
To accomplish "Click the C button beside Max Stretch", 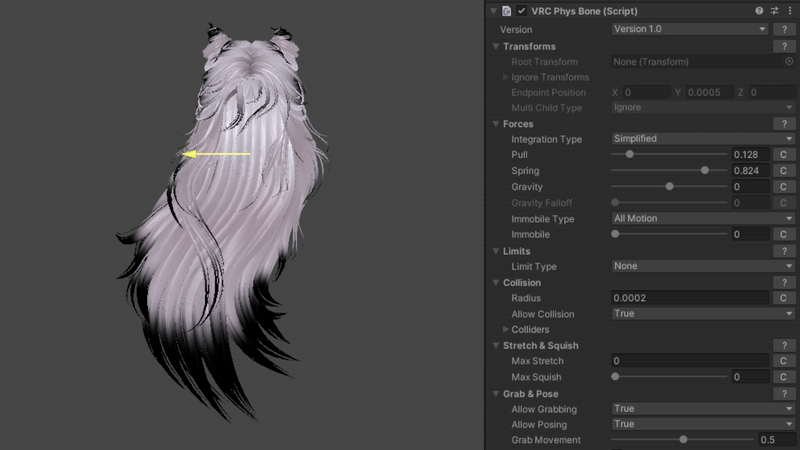I will pyautogui.click(x=785, y=361).
